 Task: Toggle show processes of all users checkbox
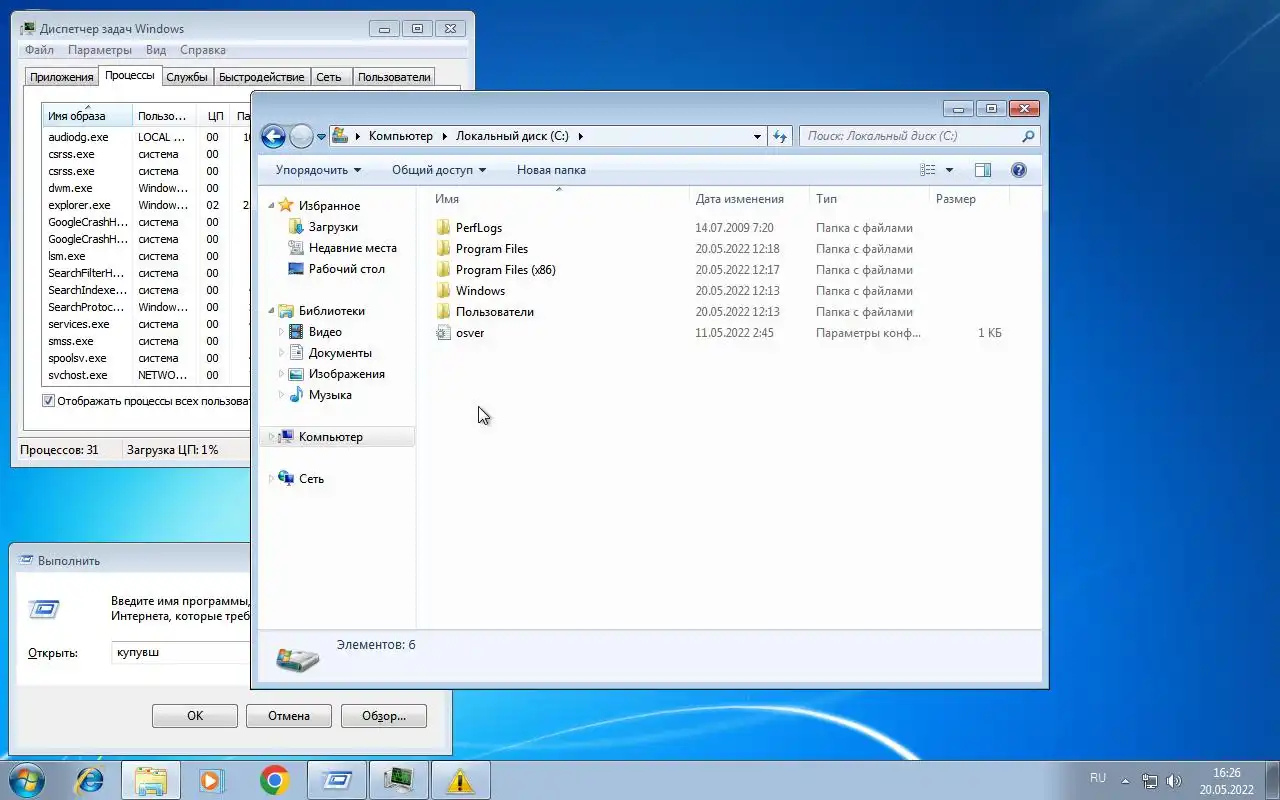tap(48, 401)
